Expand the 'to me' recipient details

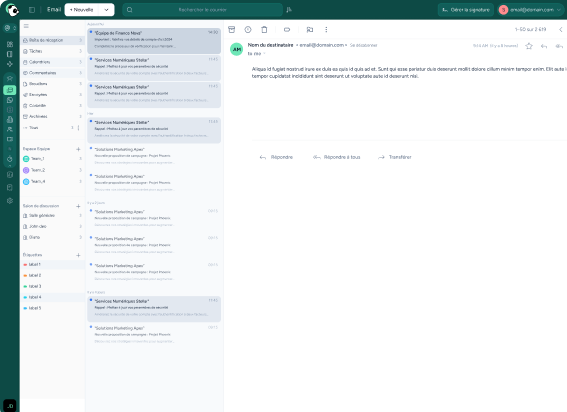(256, 54)
